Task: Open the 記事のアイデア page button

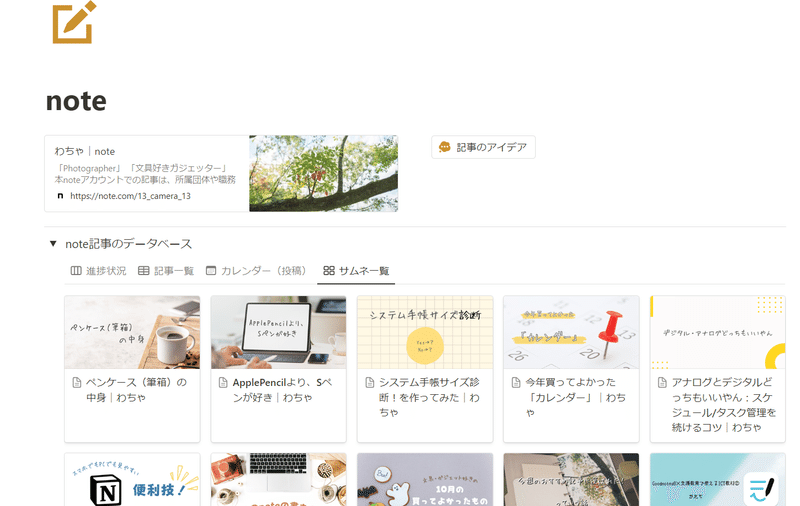Action: [x=483, y=147]
